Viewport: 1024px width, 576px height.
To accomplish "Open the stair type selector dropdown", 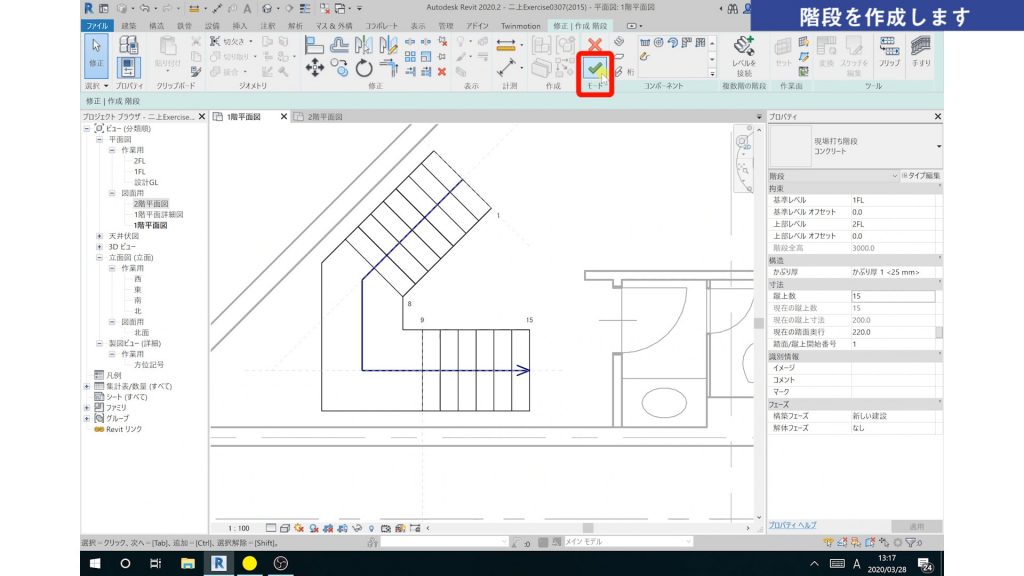I will [938, 147].
